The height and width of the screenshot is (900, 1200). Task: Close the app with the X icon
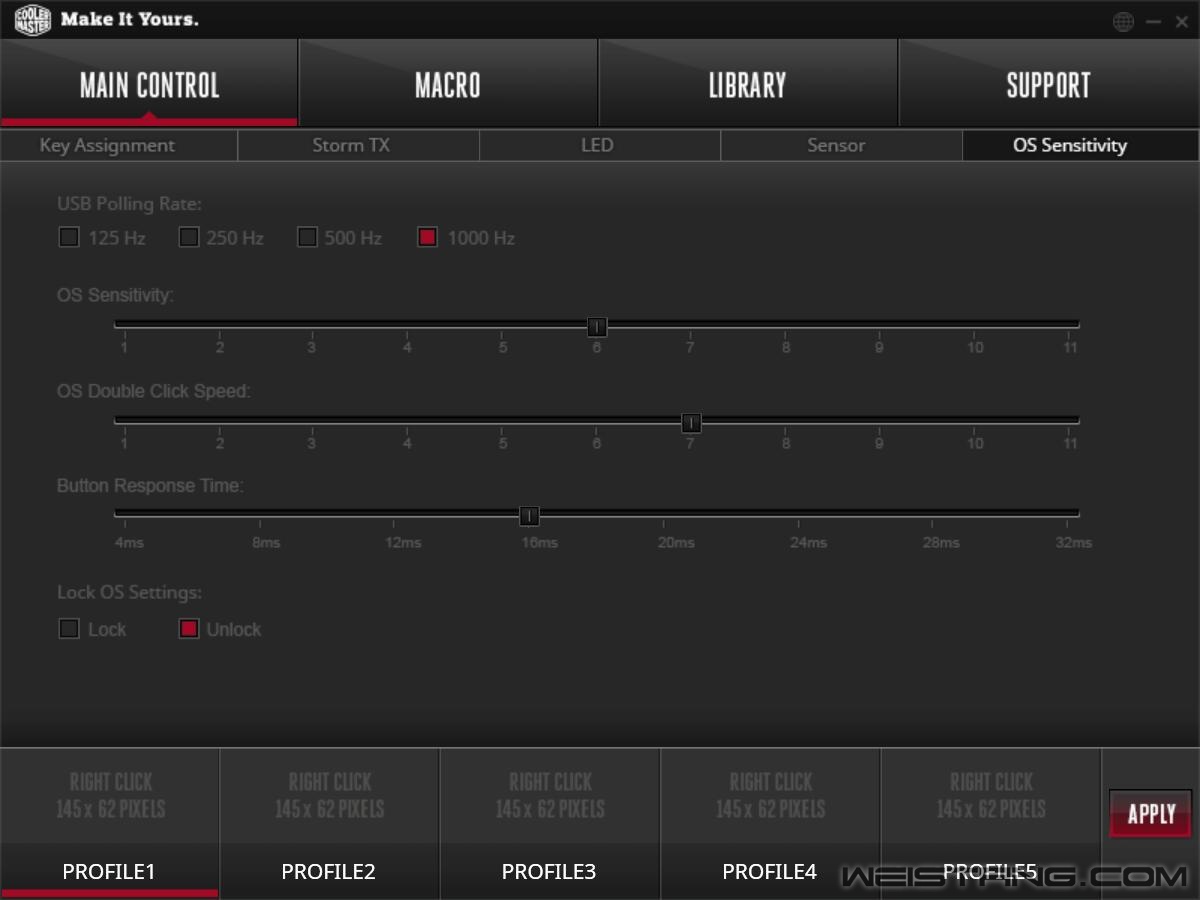point(1181,21)
